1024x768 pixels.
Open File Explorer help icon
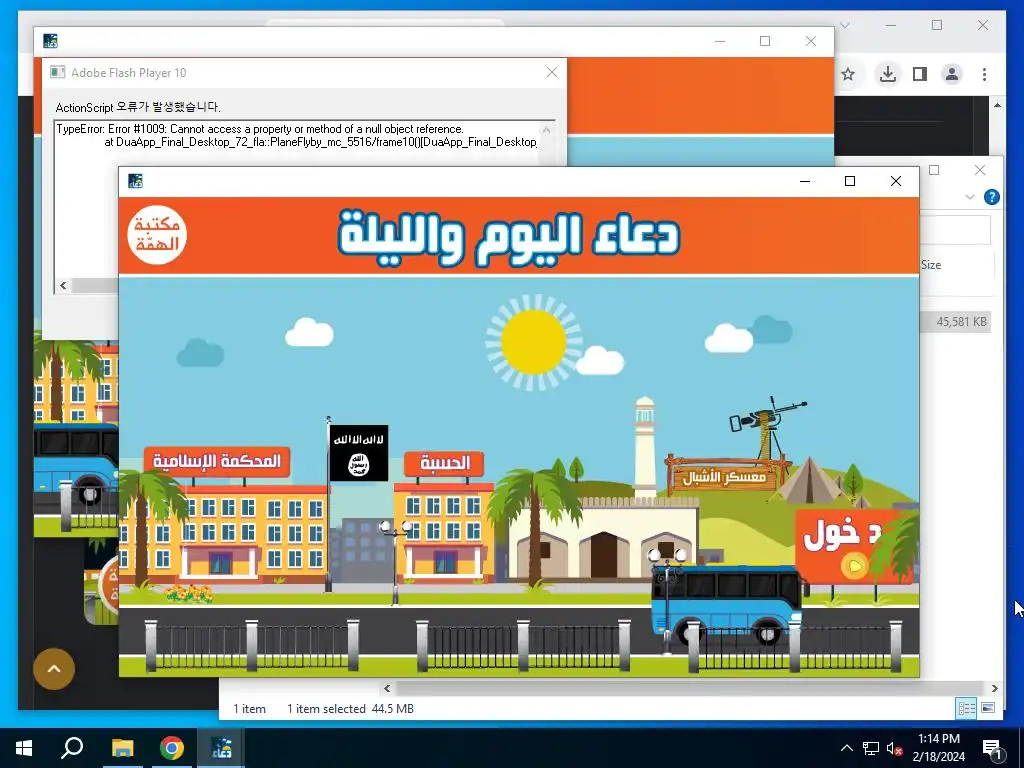991,197
